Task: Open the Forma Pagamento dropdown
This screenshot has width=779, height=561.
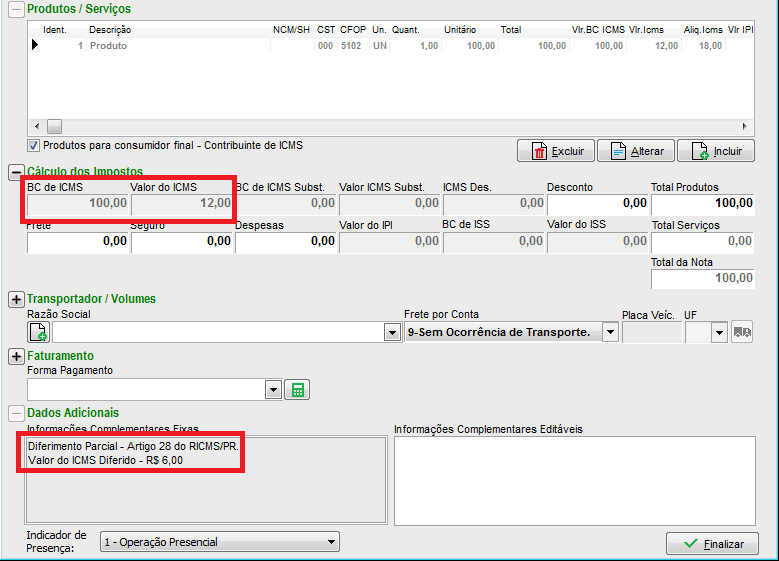Action: (273, 389)
